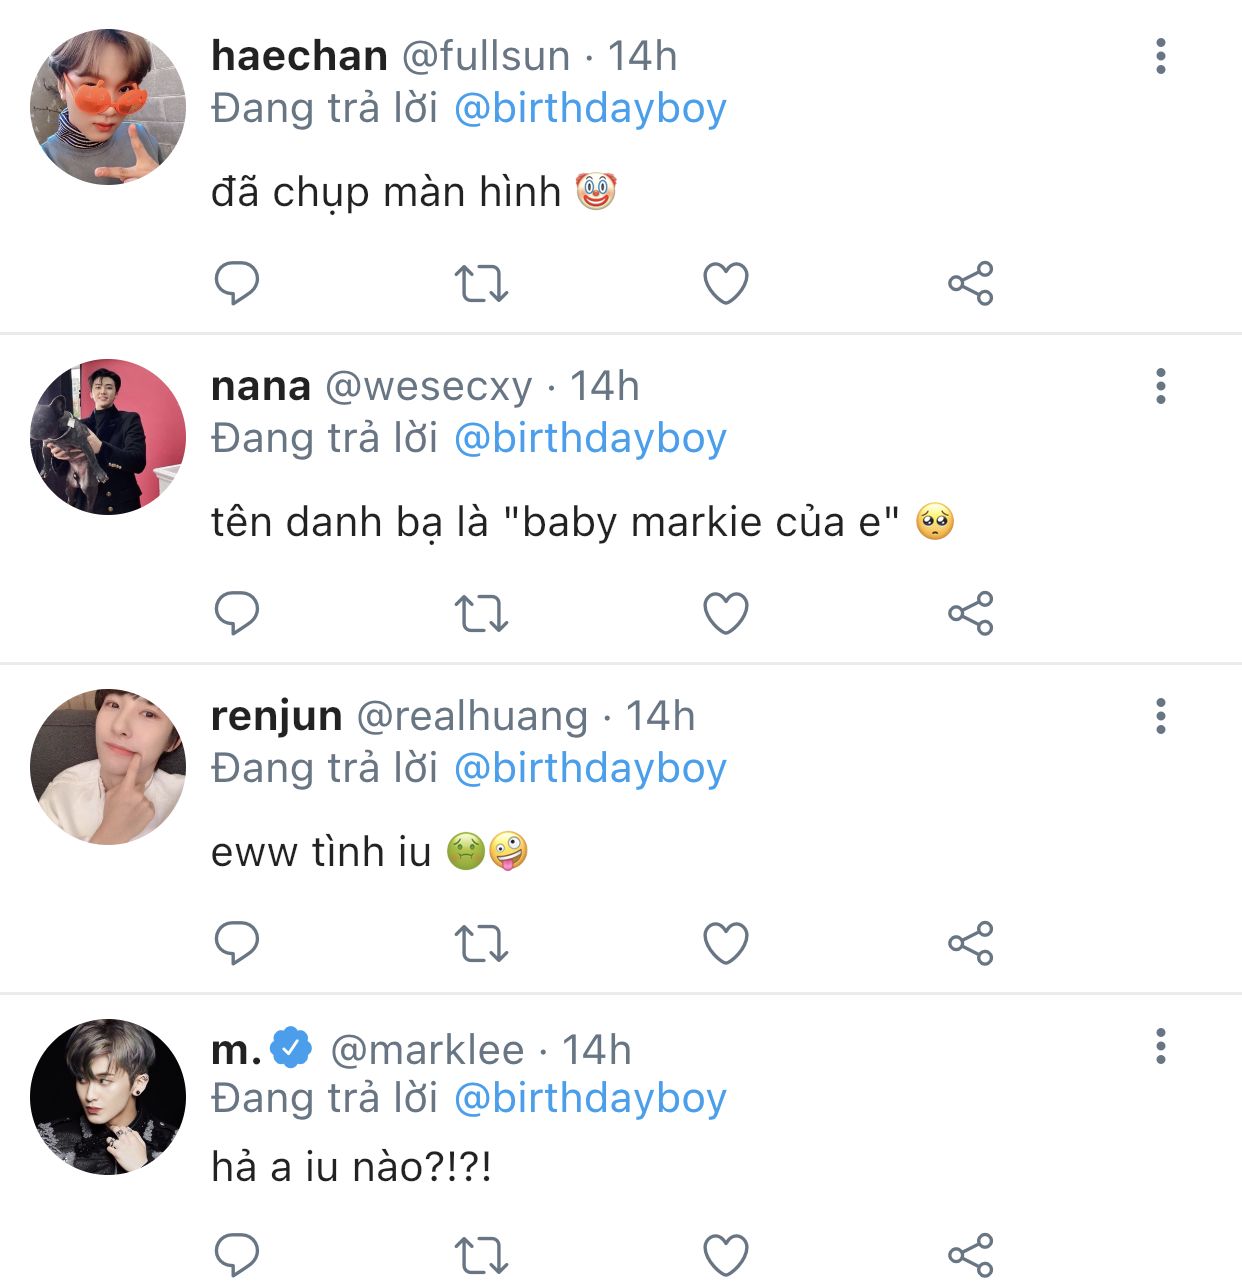This screenshot has height=1282, width=1242.
Task: Click the renjun display name
Action: (277, 716)
